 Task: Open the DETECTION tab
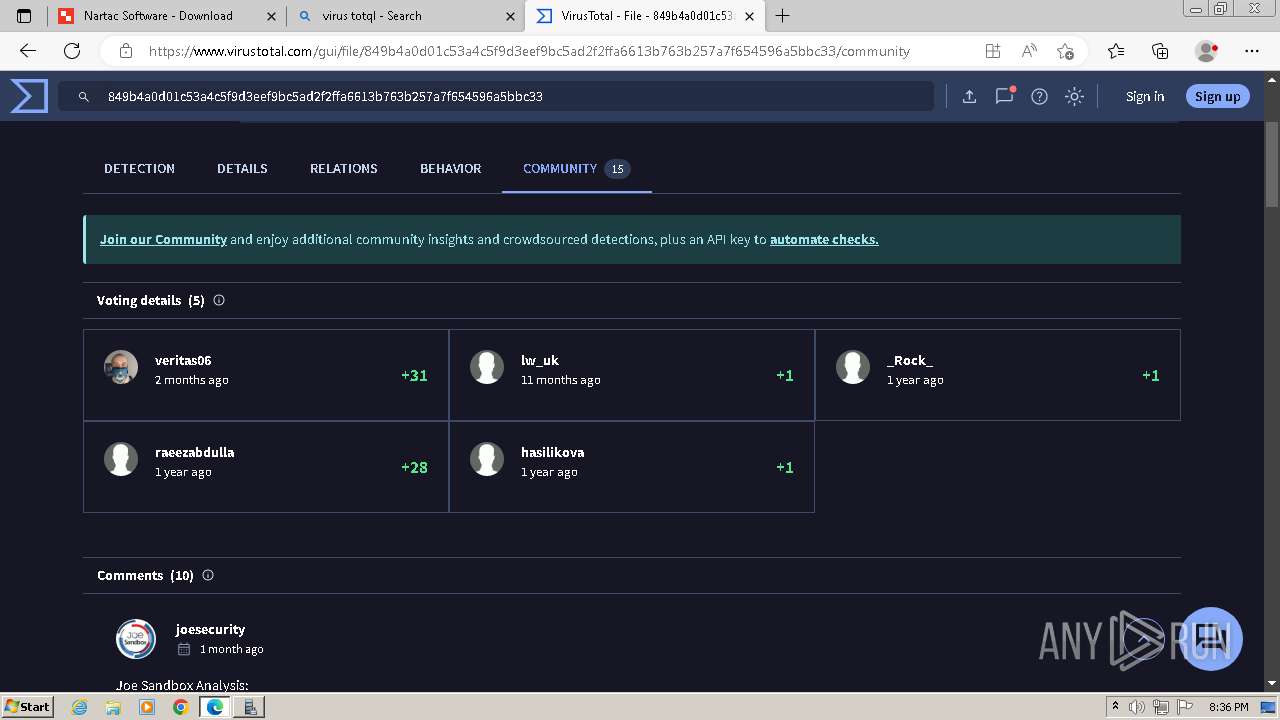tap(139, 169)
